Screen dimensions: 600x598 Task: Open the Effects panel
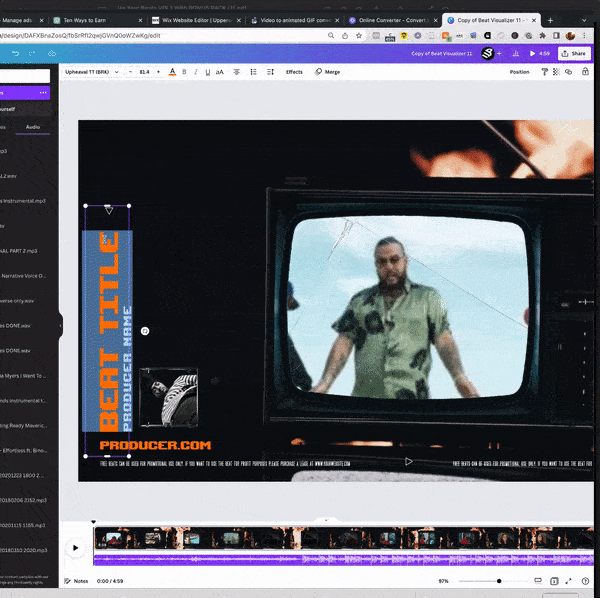294,72
